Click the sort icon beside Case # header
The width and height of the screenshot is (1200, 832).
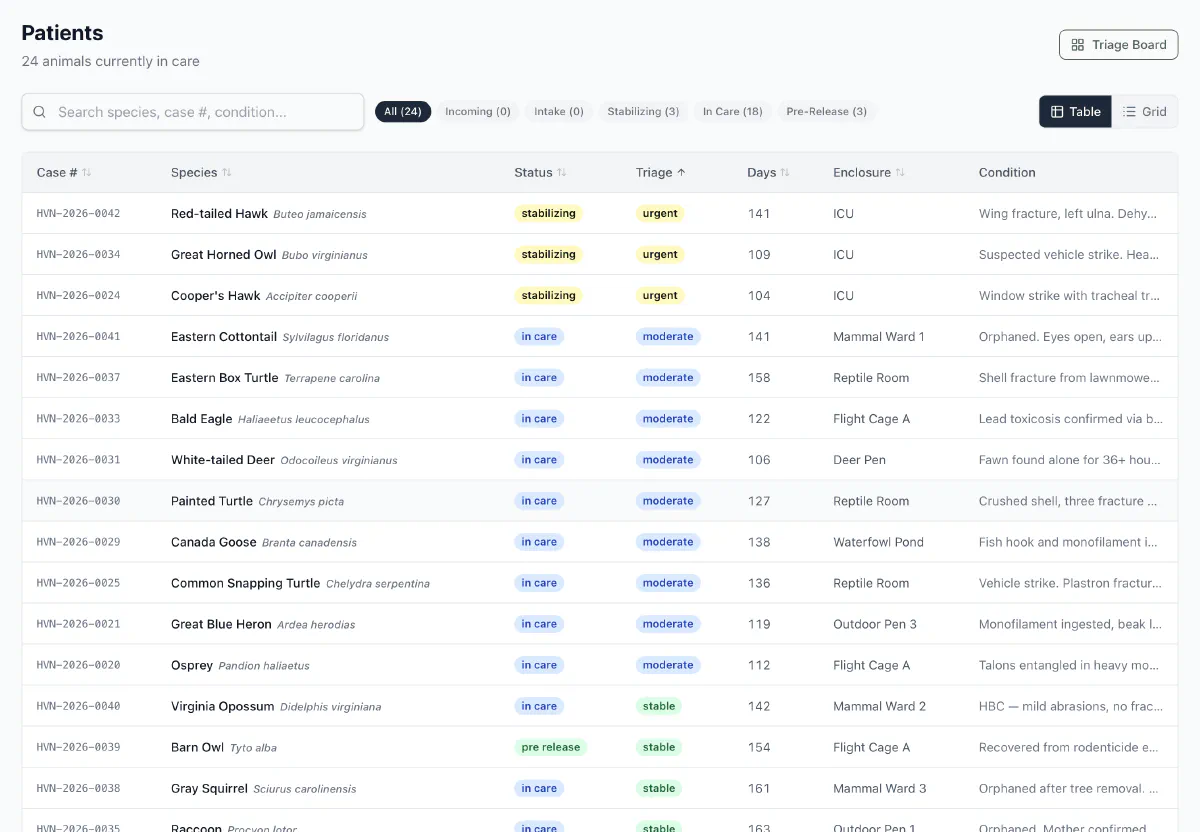[87, 173]
